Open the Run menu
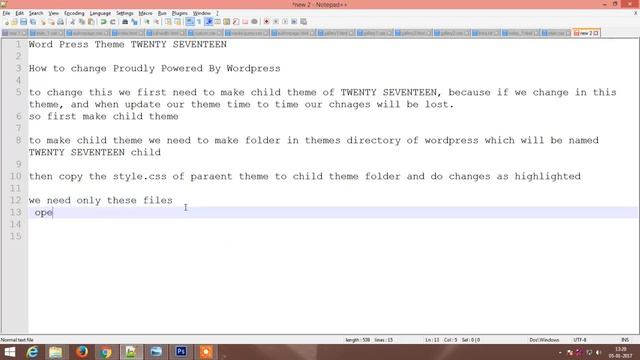 (x=162, y=13)
